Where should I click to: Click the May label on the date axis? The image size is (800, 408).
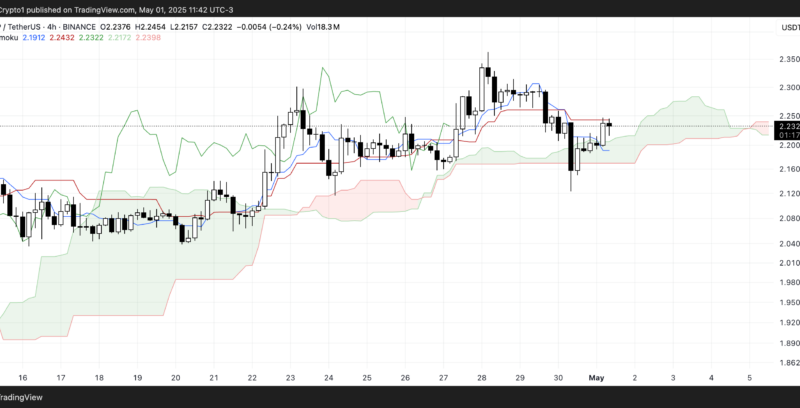click(x=598, y=378)
